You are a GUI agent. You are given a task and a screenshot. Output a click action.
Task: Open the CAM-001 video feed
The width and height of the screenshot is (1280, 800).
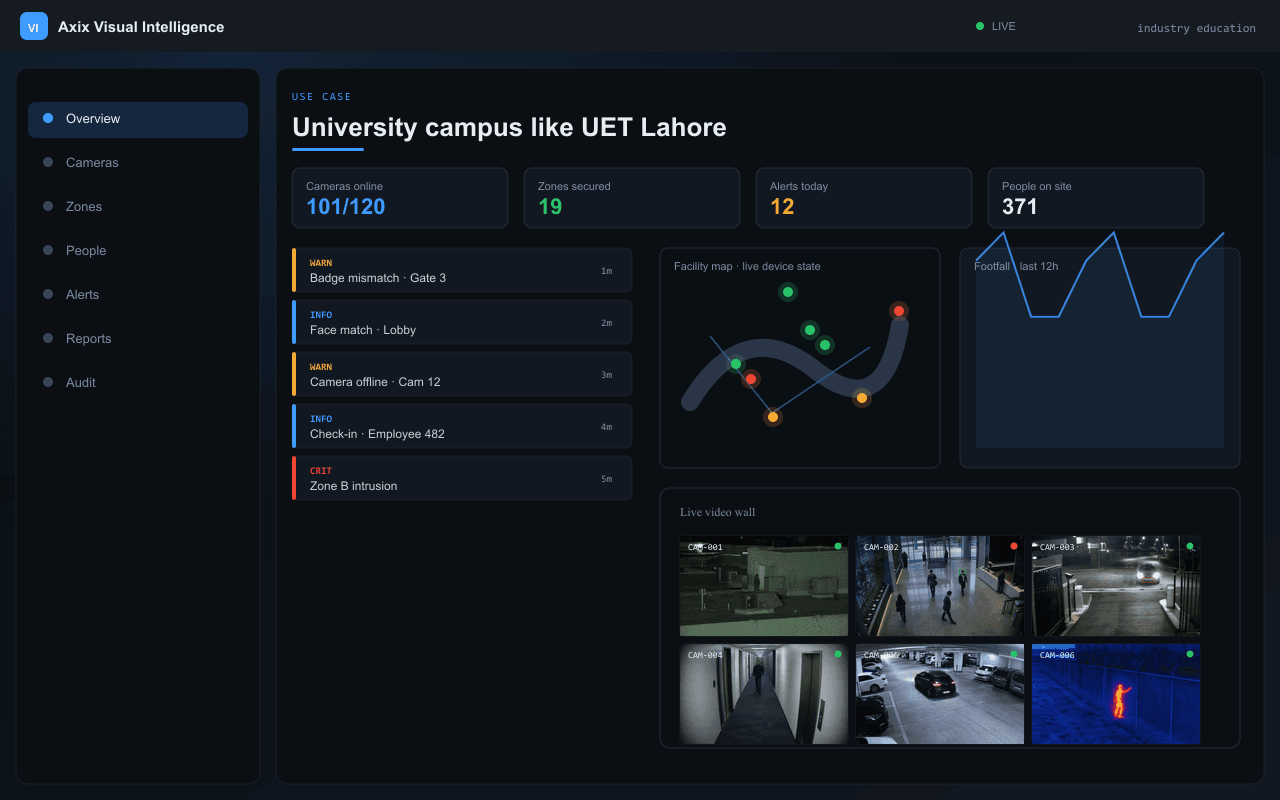point(764,586)
